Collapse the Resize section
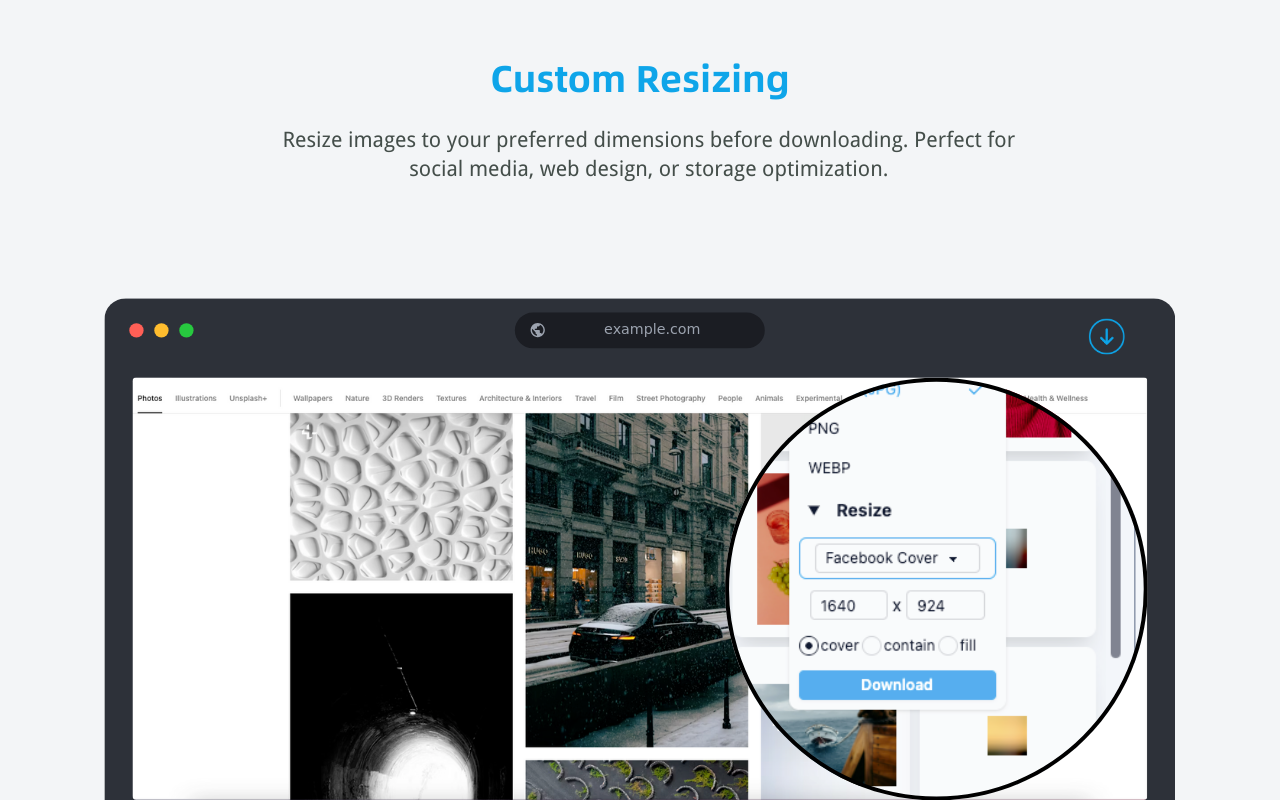The height and width of the screenshot is (800, 1280). [x=813, y=509]
